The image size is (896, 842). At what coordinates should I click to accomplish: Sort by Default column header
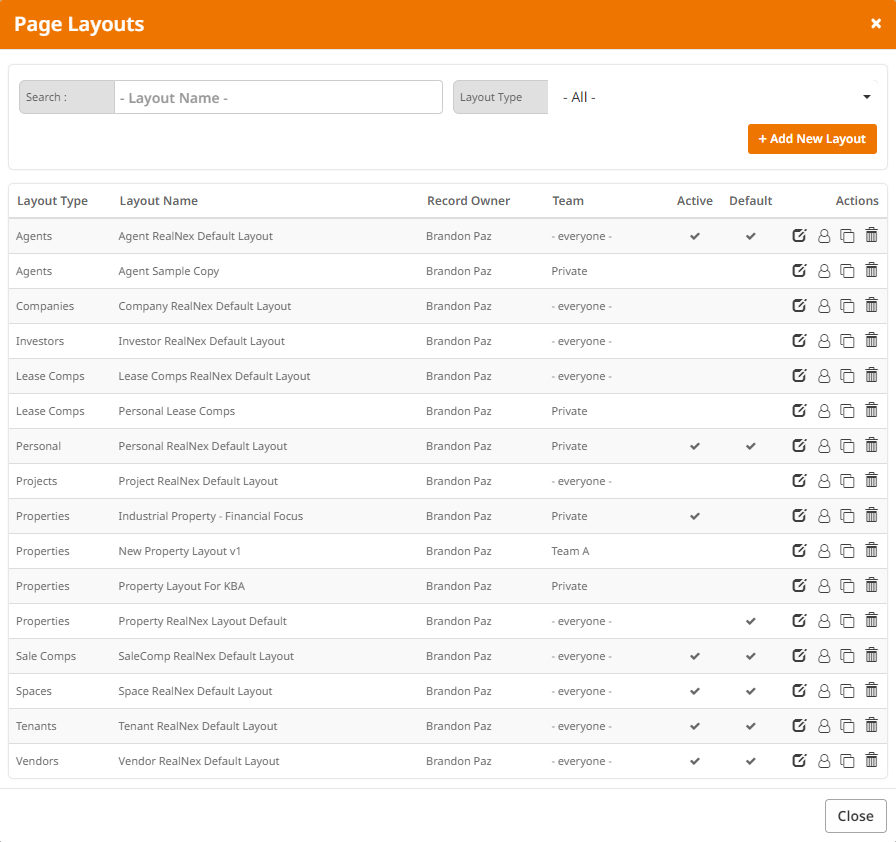pyautogui.click(x=751, y=201)
